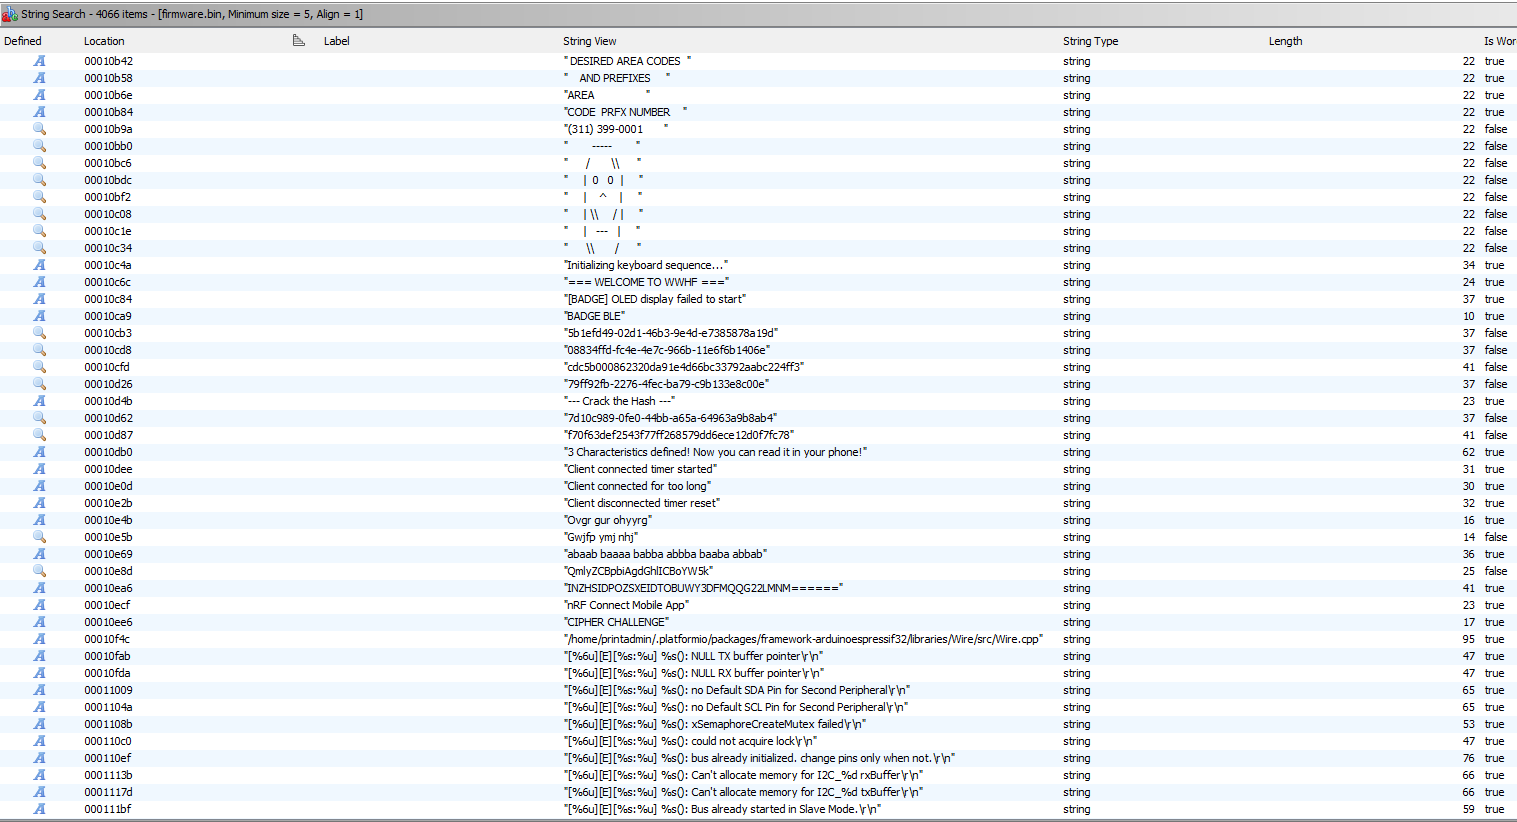
Task: Click the String Search window icon in title bar
Action: coord(10,14)
